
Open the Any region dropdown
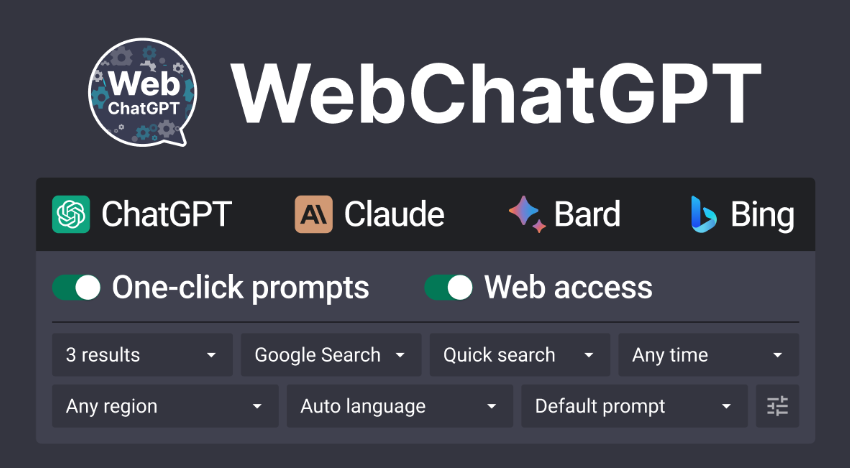[165, 406]
